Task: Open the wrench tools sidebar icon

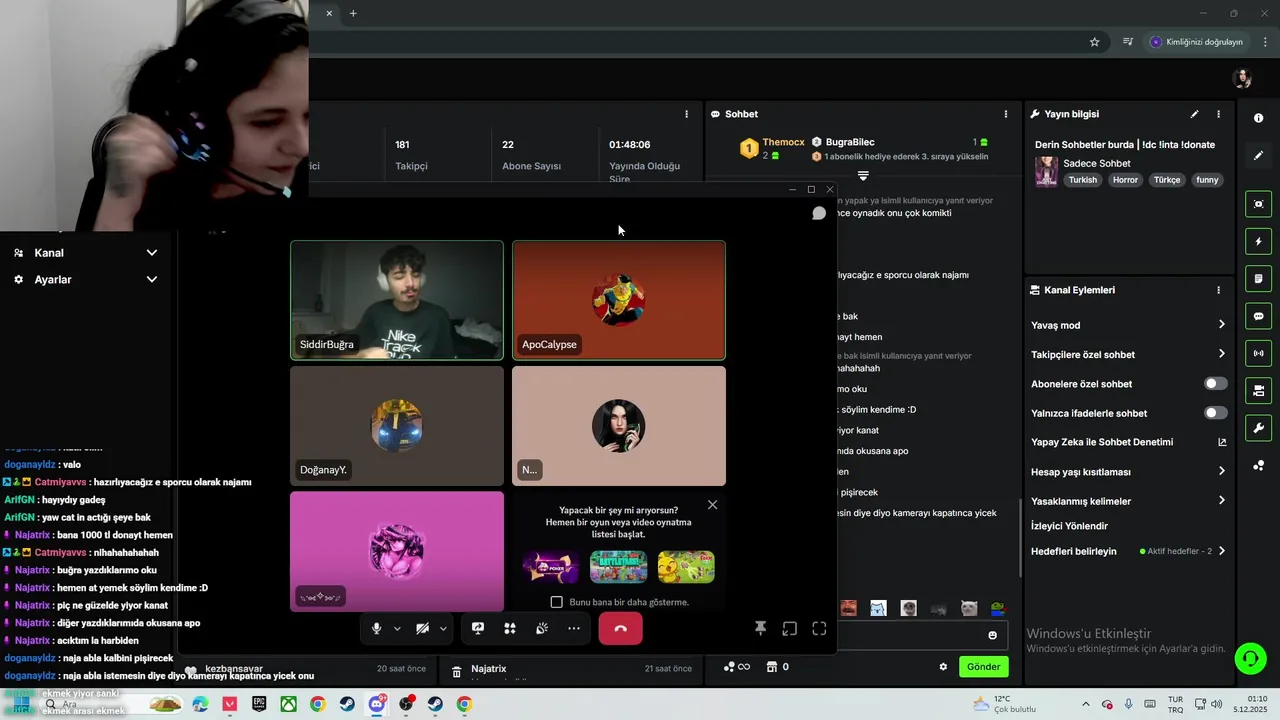Action: coord(1258,428)
